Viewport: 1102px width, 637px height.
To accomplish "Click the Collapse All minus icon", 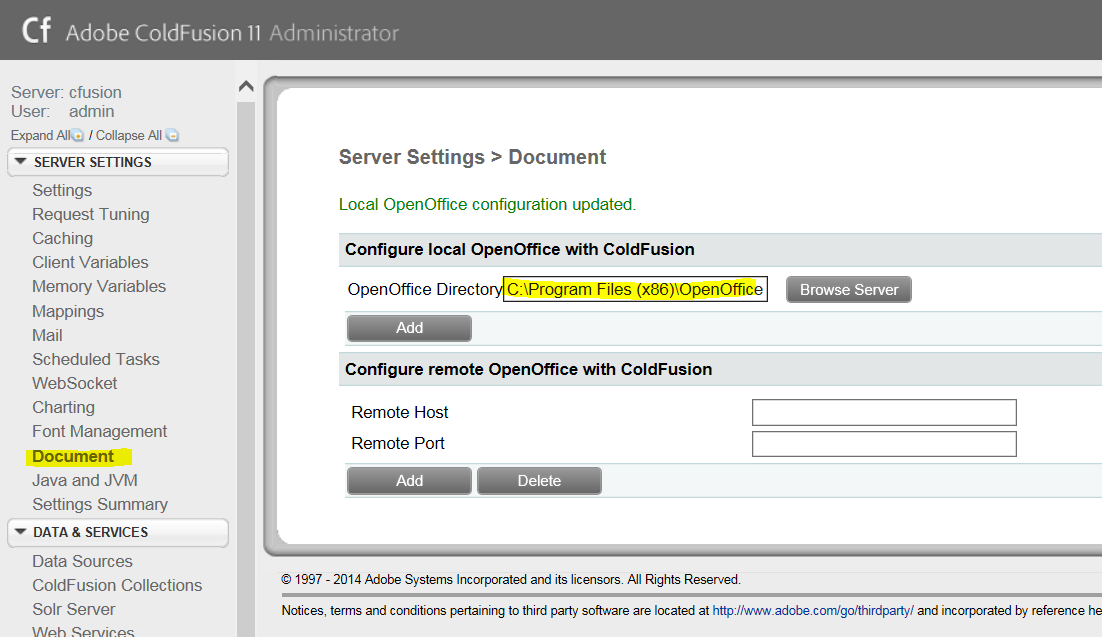I will (172, 136).
